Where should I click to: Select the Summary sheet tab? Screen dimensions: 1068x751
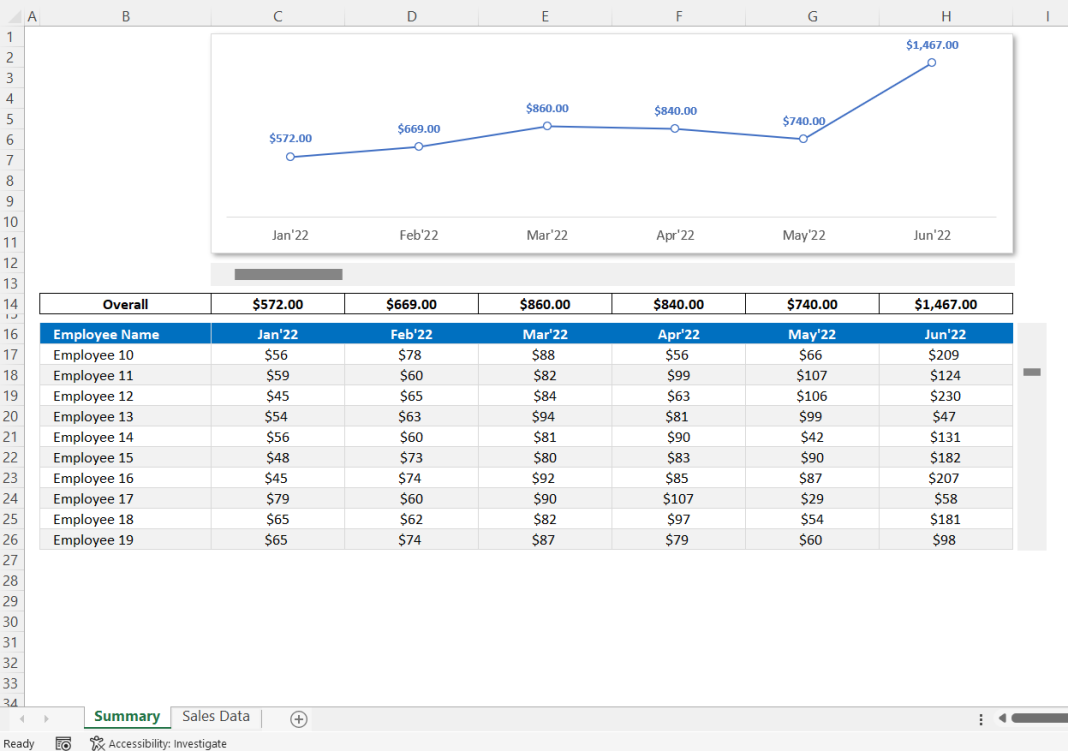pos(126,717)
